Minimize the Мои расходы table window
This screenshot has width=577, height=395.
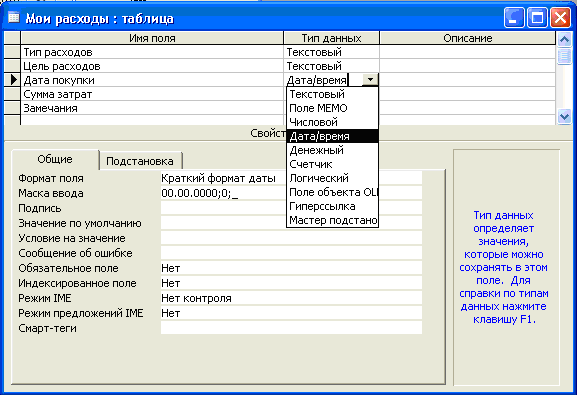pyautogui.click(x=514, y=18)
